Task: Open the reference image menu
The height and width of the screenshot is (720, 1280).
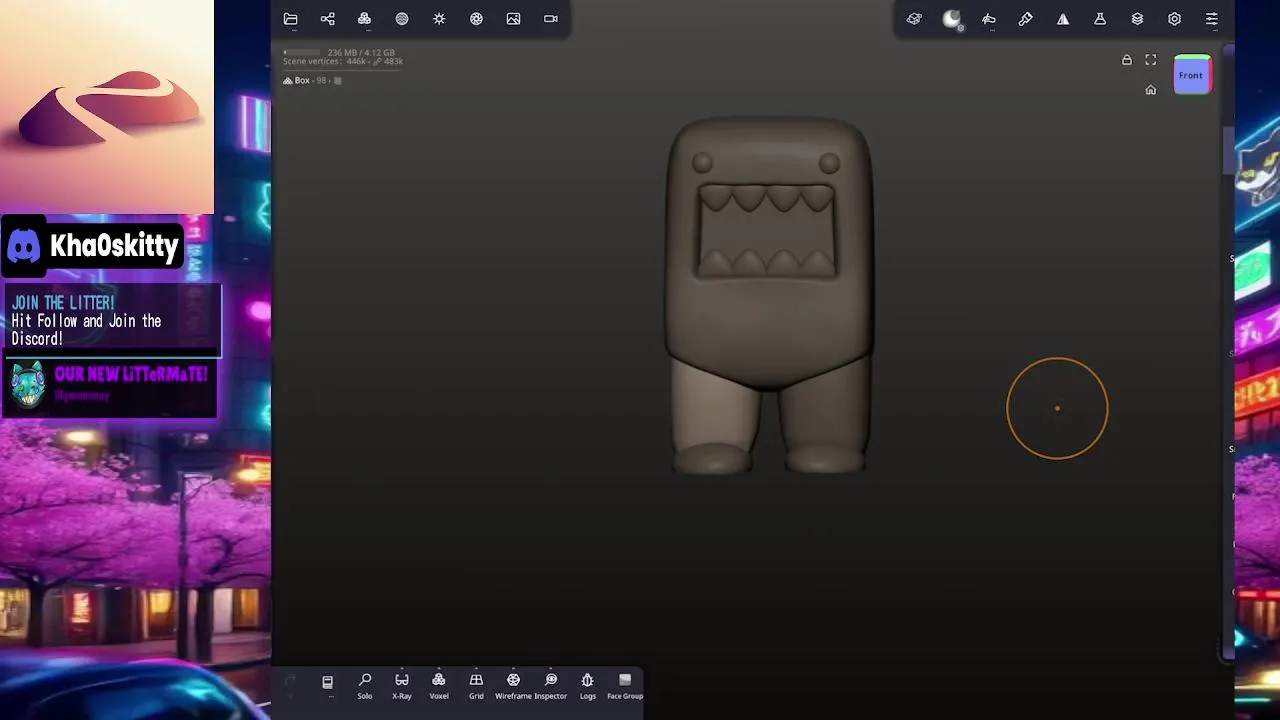Action: [x=513, y=19]
